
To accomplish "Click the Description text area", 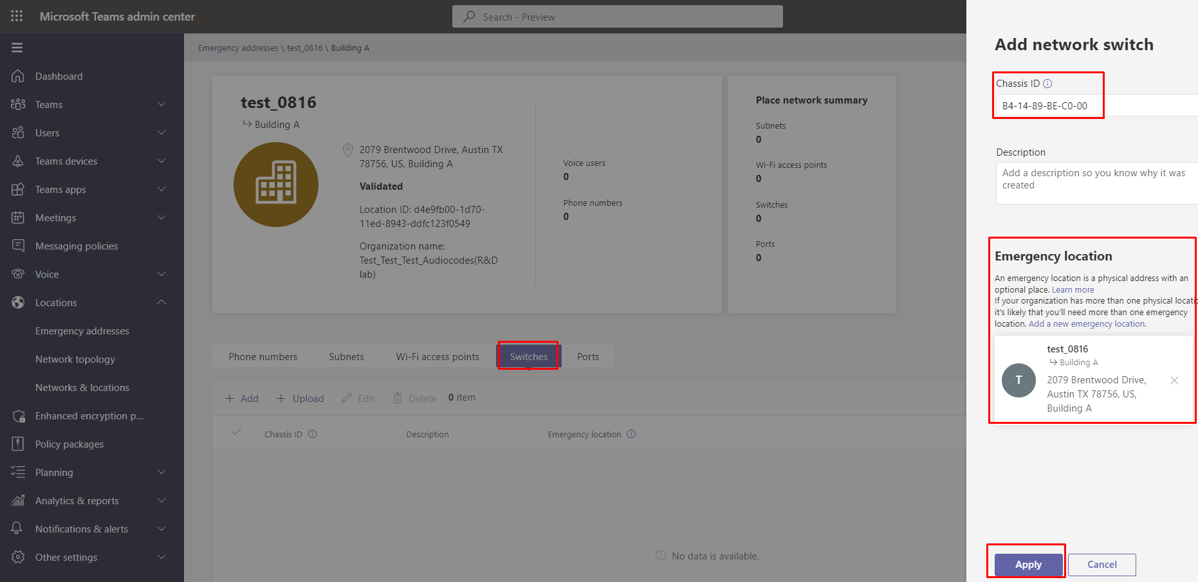I will pyautogui.click(x=1096, y=183).
